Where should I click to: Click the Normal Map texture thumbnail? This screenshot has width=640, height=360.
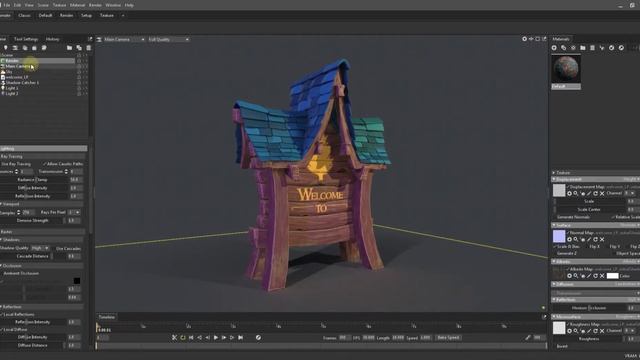559,236
